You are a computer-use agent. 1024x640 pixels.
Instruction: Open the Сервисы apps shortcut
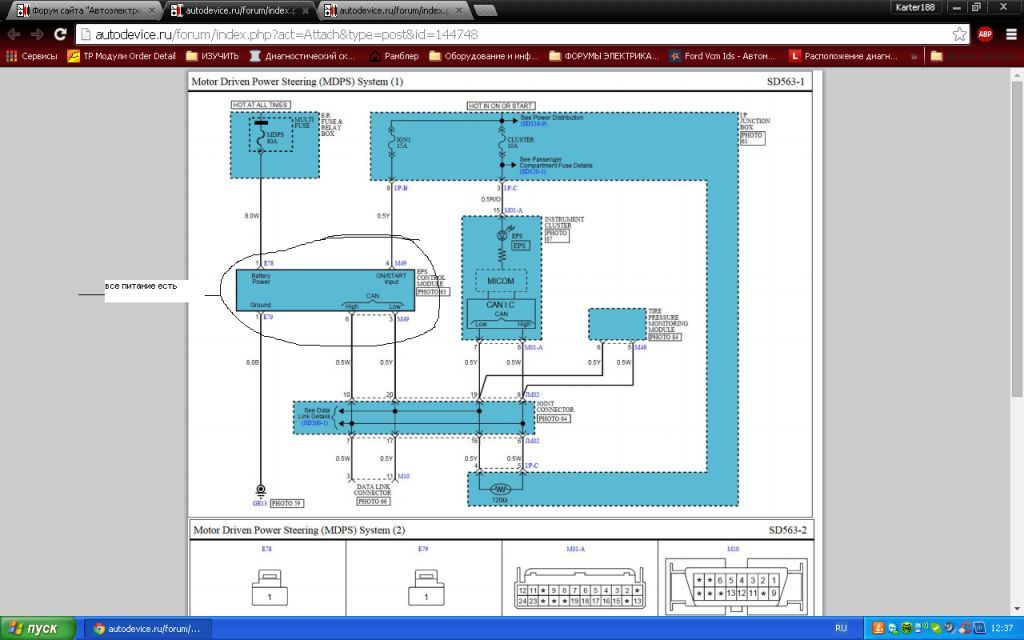tap(31, 56)
